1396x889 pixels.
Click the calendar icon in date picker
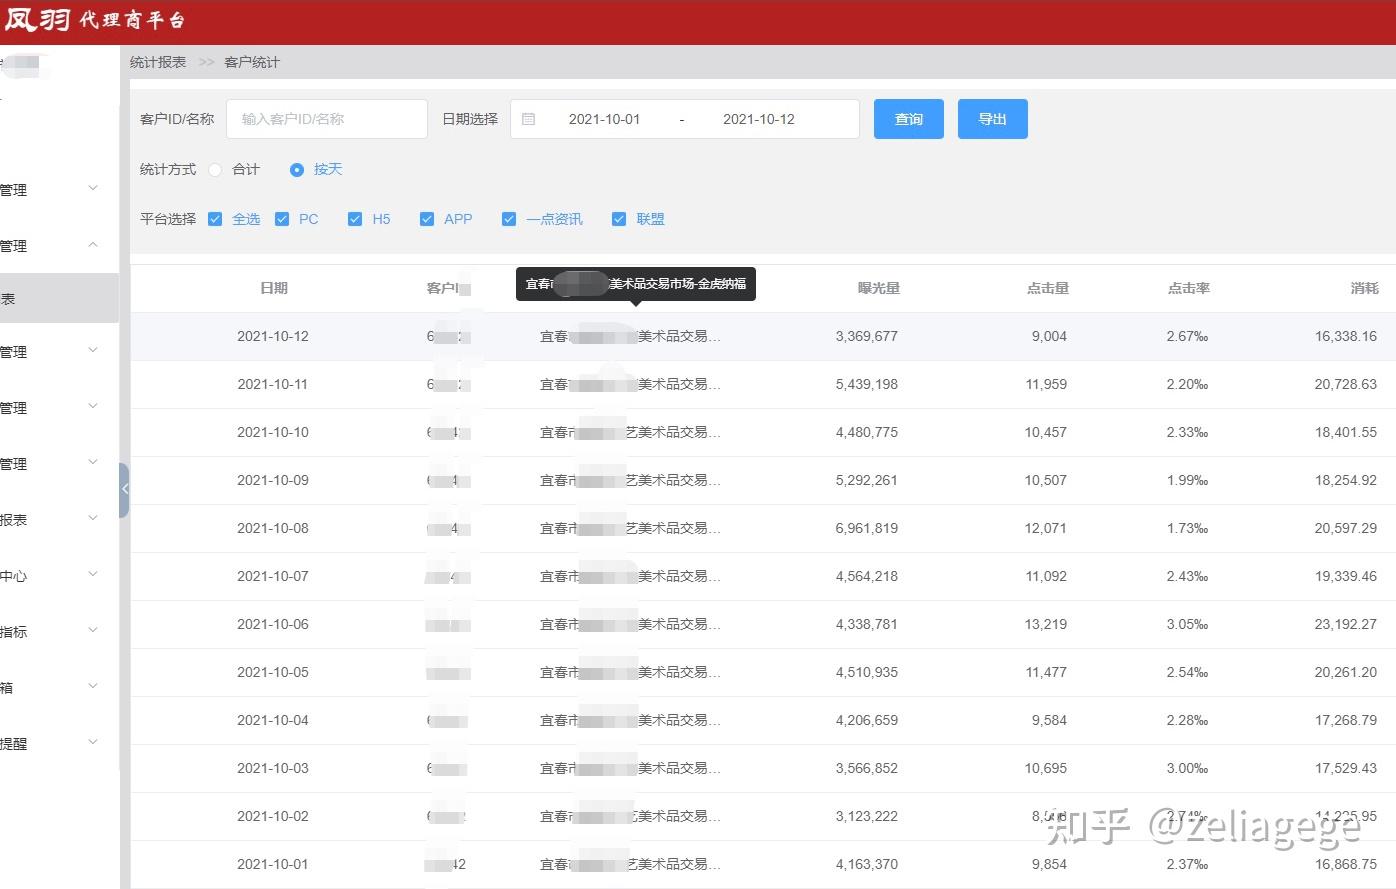coord(529,119)
